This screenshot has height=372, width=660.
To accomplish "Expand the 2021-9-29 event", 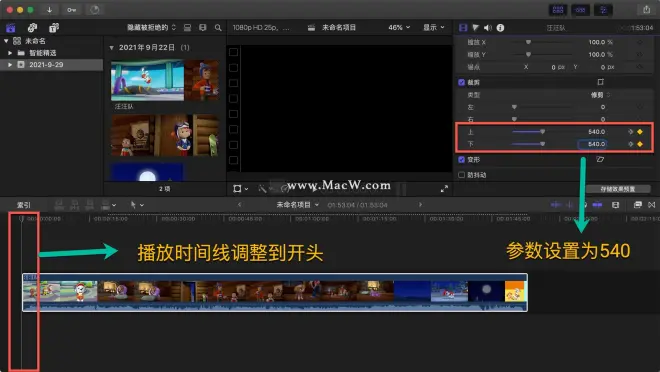I will pos(10,64).
